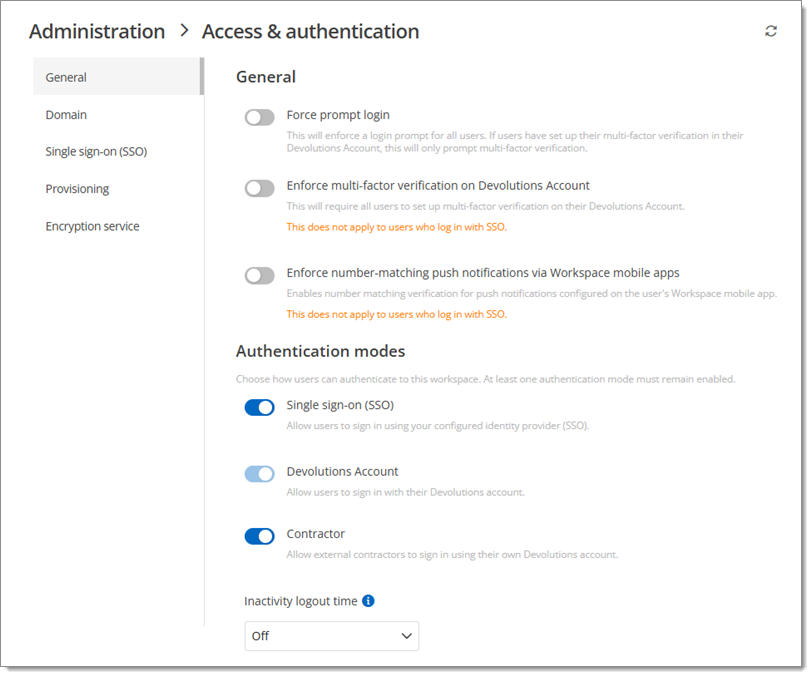The image size is (812, 677).
Task: Click the chevron on the Off selector
Action: (x=406, y=636)
